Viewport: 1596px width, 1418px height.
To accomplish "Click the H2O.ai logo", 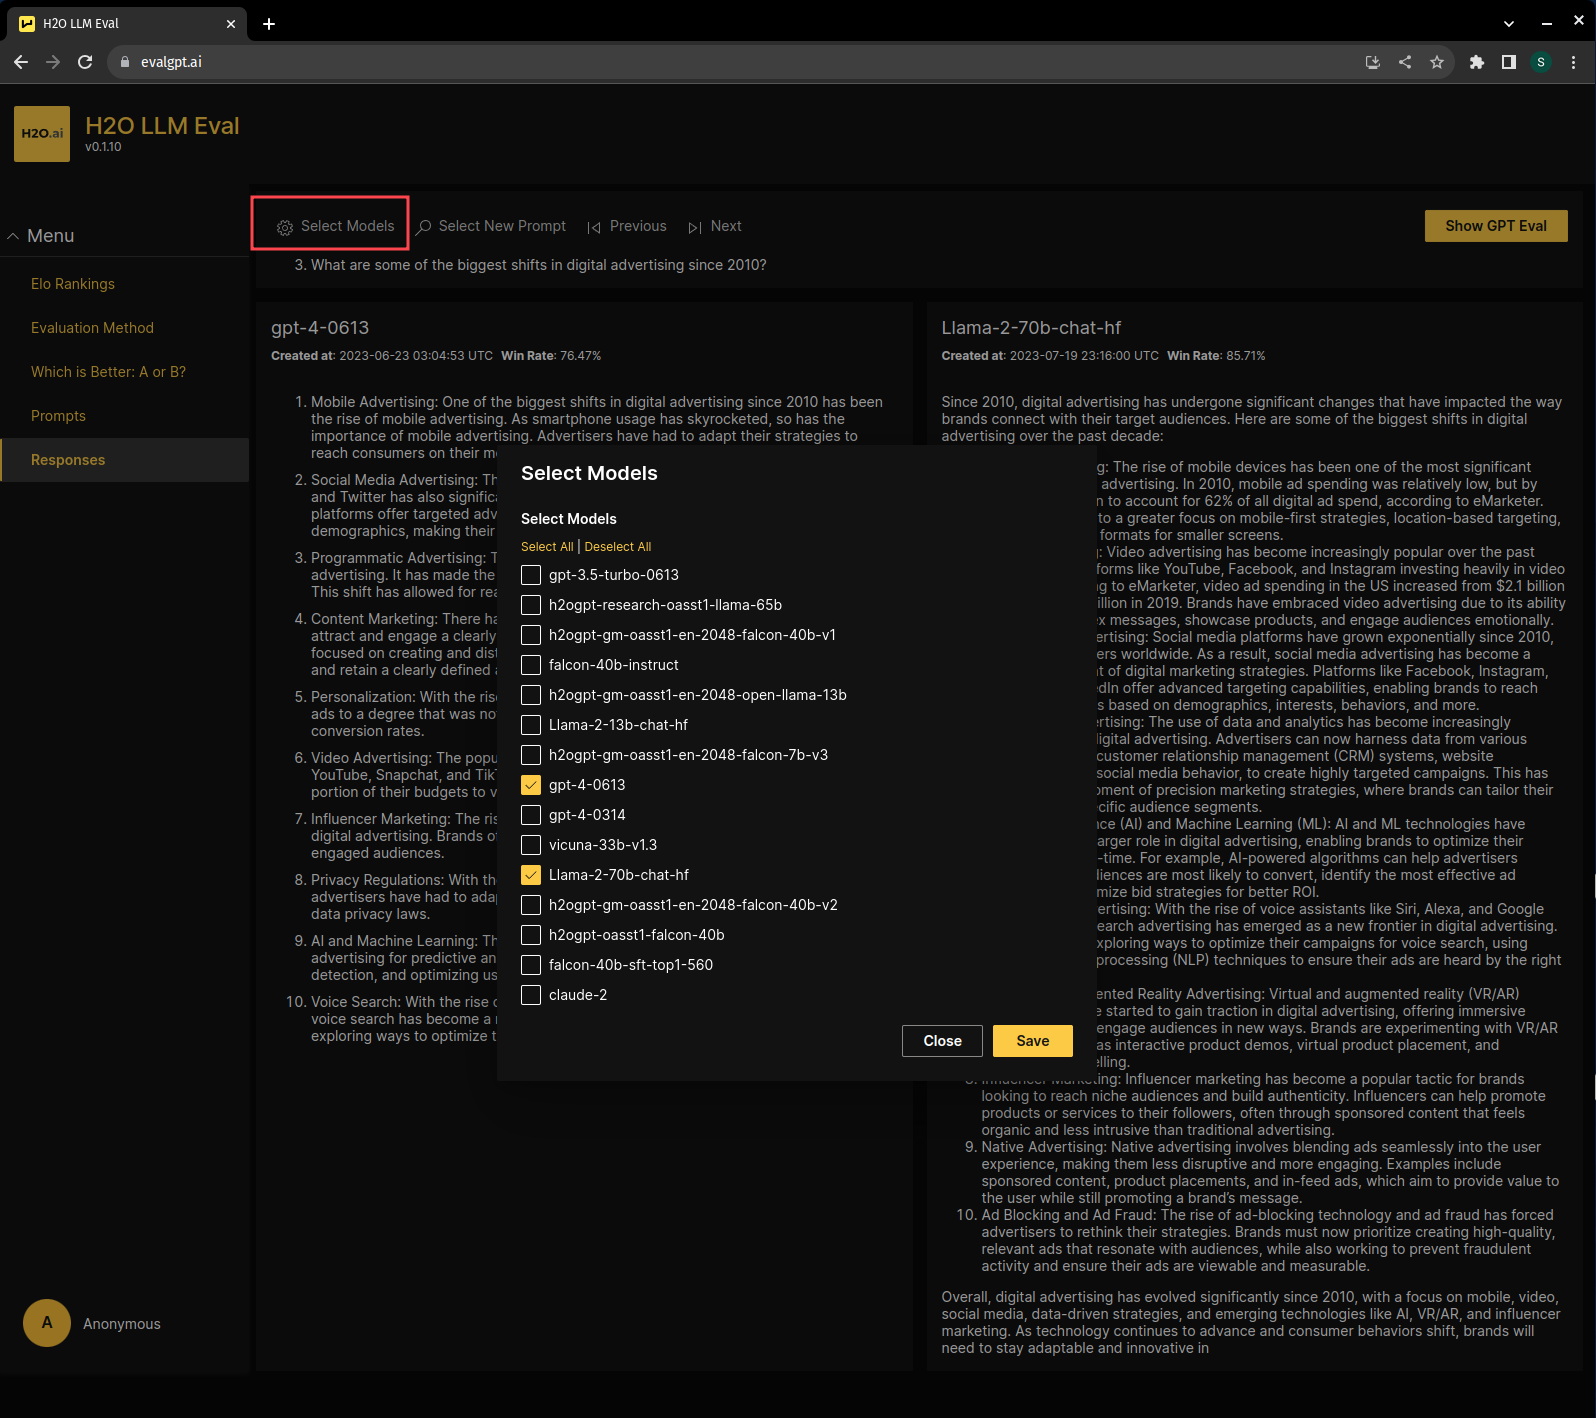I will [x=42, y=134].
